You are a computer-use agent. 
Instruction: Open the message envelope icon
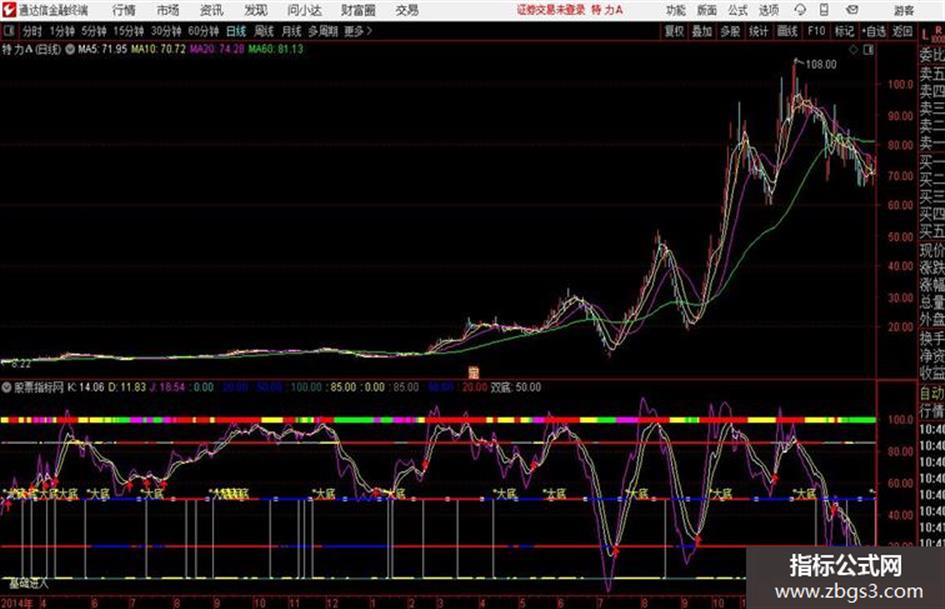pyautogui.click(x=852, y=10)
